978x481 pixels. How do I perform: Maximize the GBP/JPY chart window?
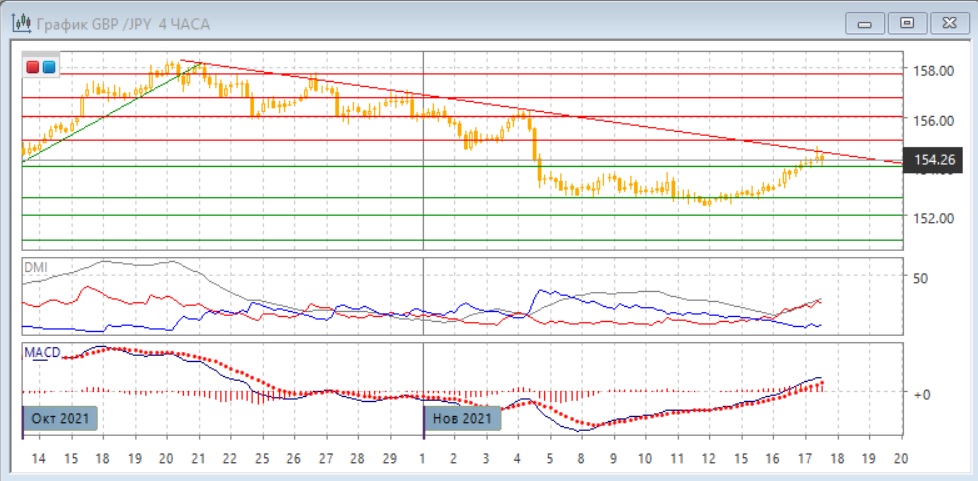click(x=907, y=22)
